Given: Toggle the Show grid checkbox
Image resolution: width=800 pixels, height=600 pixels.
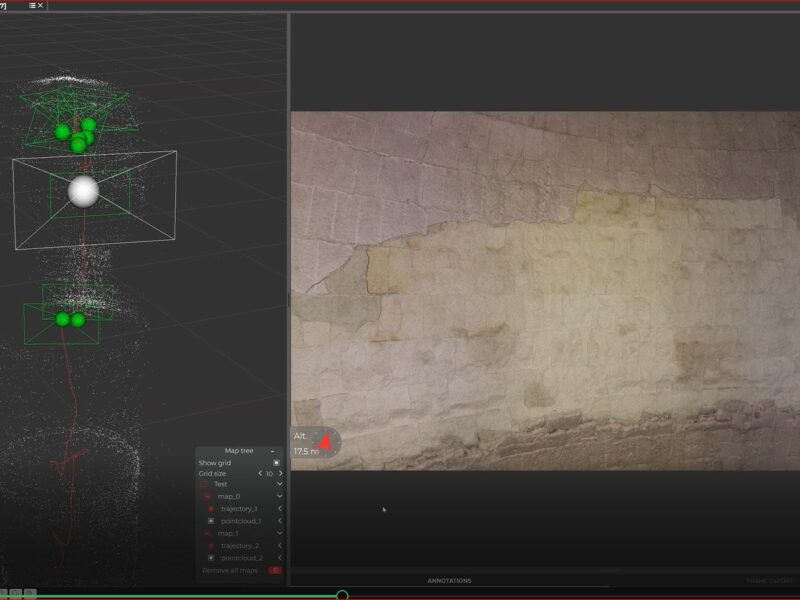Looking at the screenshot, I should pyautogui.click(x=276, y=463).
